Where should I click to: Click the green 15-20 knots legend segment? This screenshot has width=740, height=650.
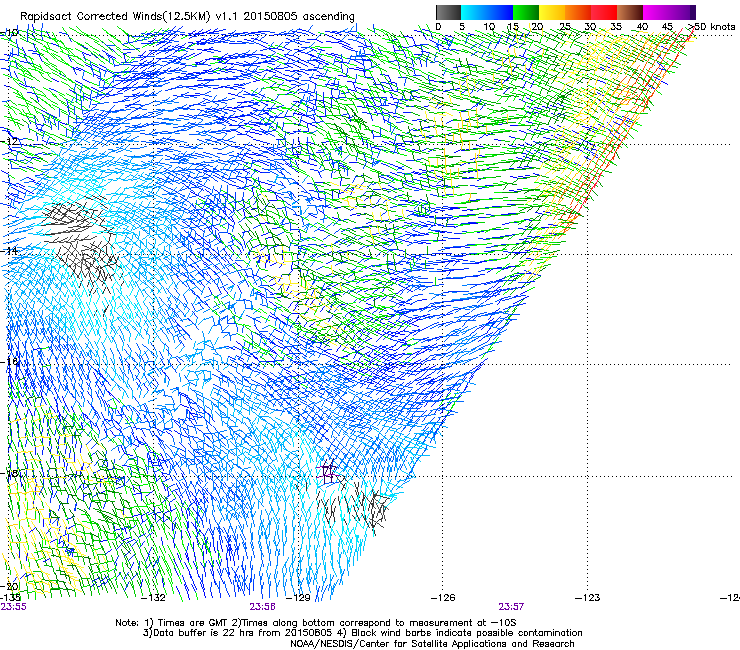pos(526,12)
